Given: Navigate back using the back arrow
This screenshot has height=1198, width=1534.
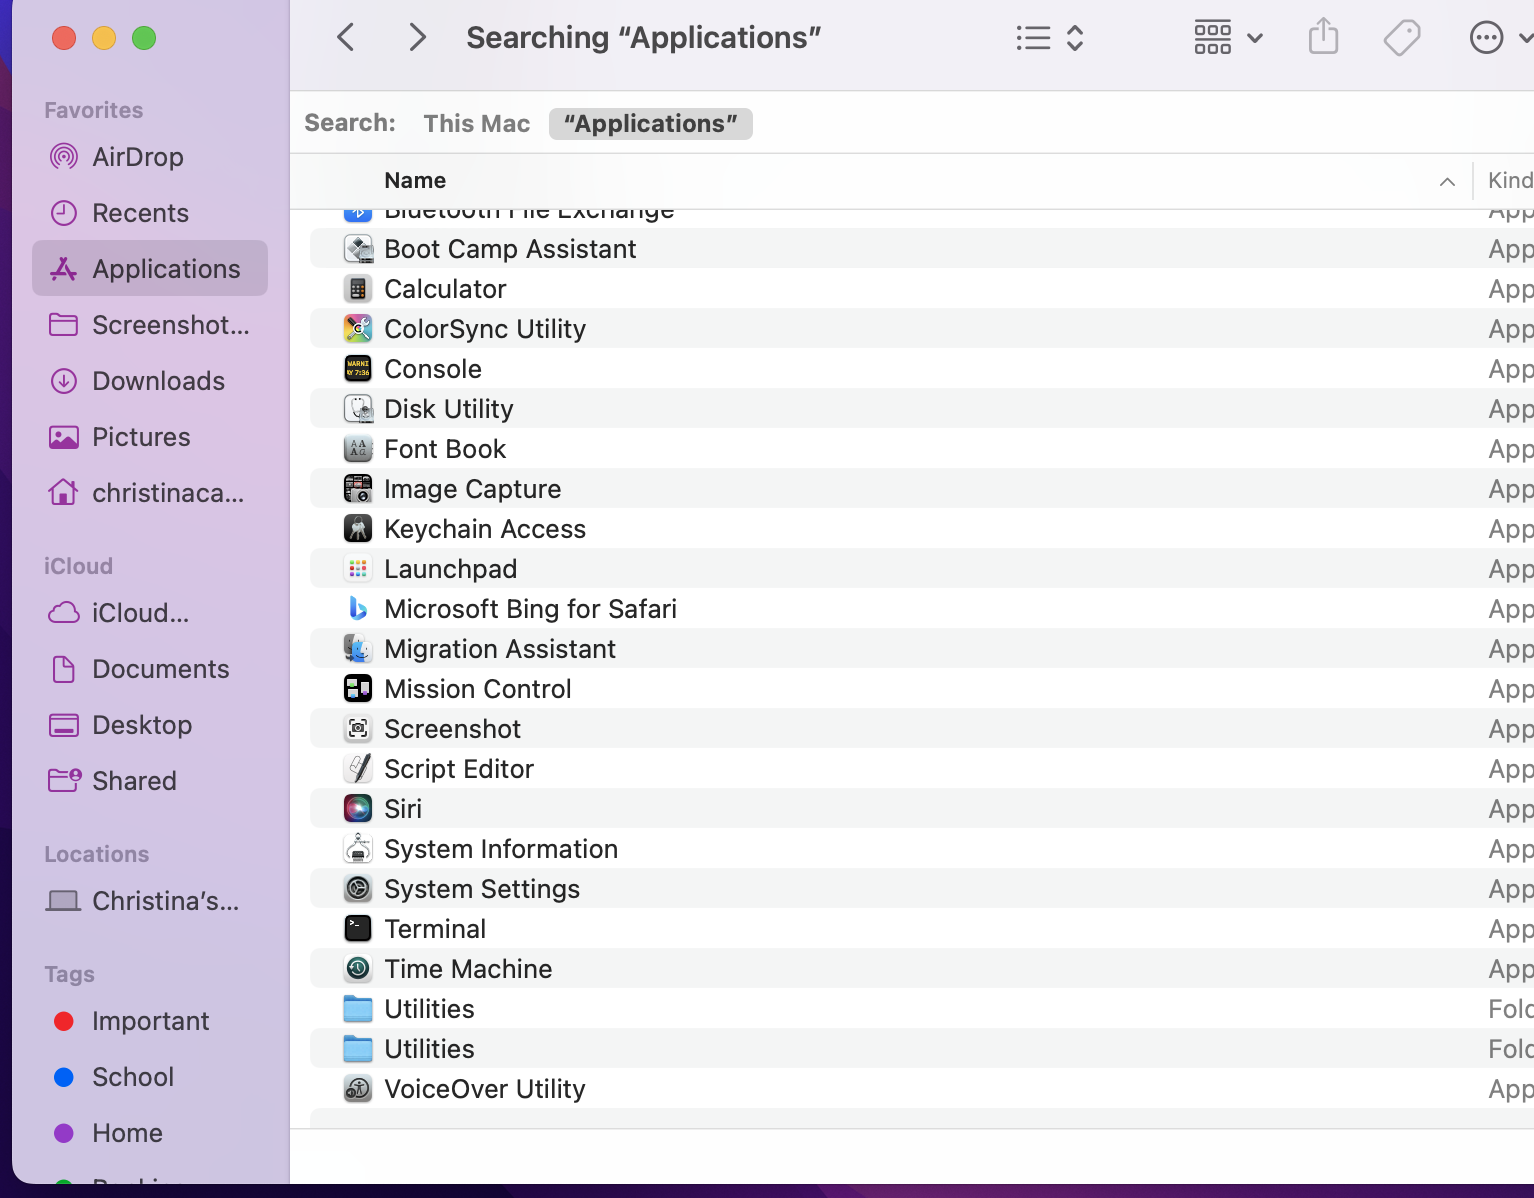Looking at the screenshot, I should coord(345,37).
